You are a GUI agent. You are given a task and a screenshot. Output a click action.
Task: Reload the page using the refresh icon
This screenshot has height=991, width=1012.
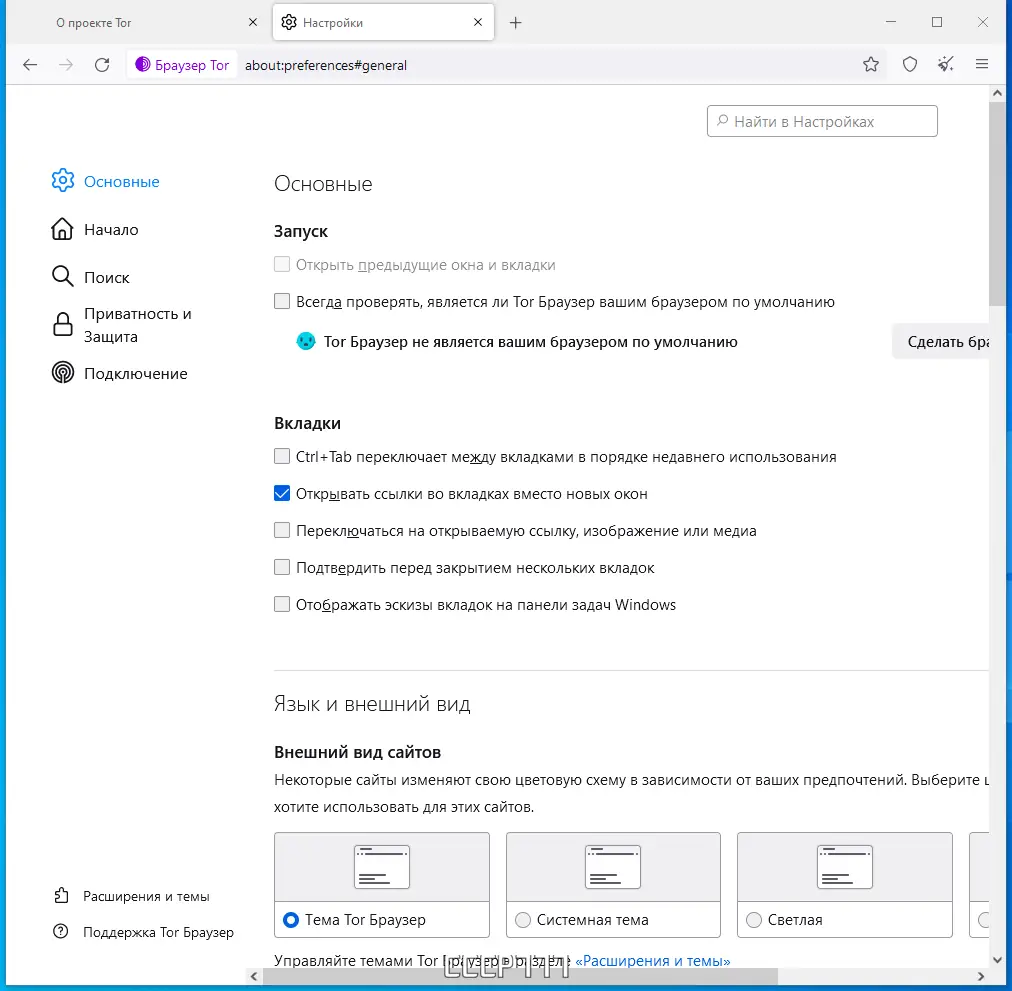tap(103, 64)
